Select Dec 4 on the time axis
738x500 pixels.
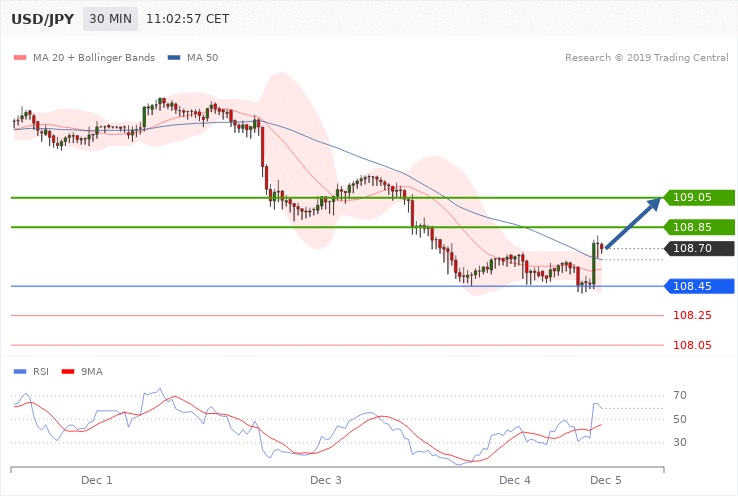point(514,481)
